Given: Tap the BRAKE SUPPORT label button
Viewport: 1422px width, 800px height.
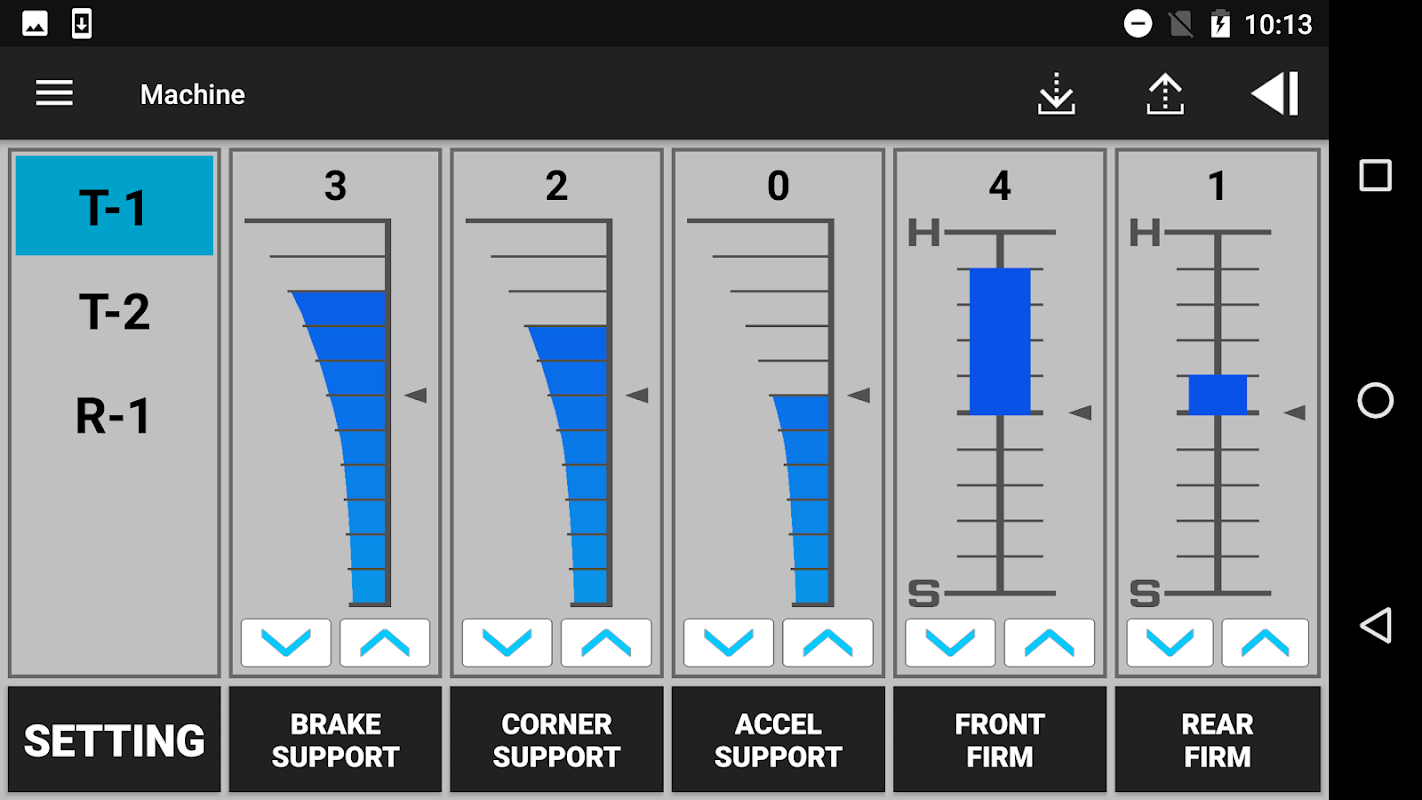Looking at the screenshot, I should pos(335,740).
